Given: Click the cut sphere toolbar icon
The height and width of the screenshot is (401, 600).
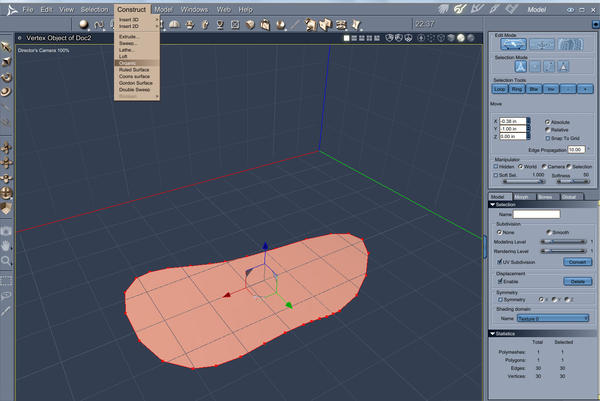Looking at the screenshot, I should pyautogui.click(x=280, y=25).
